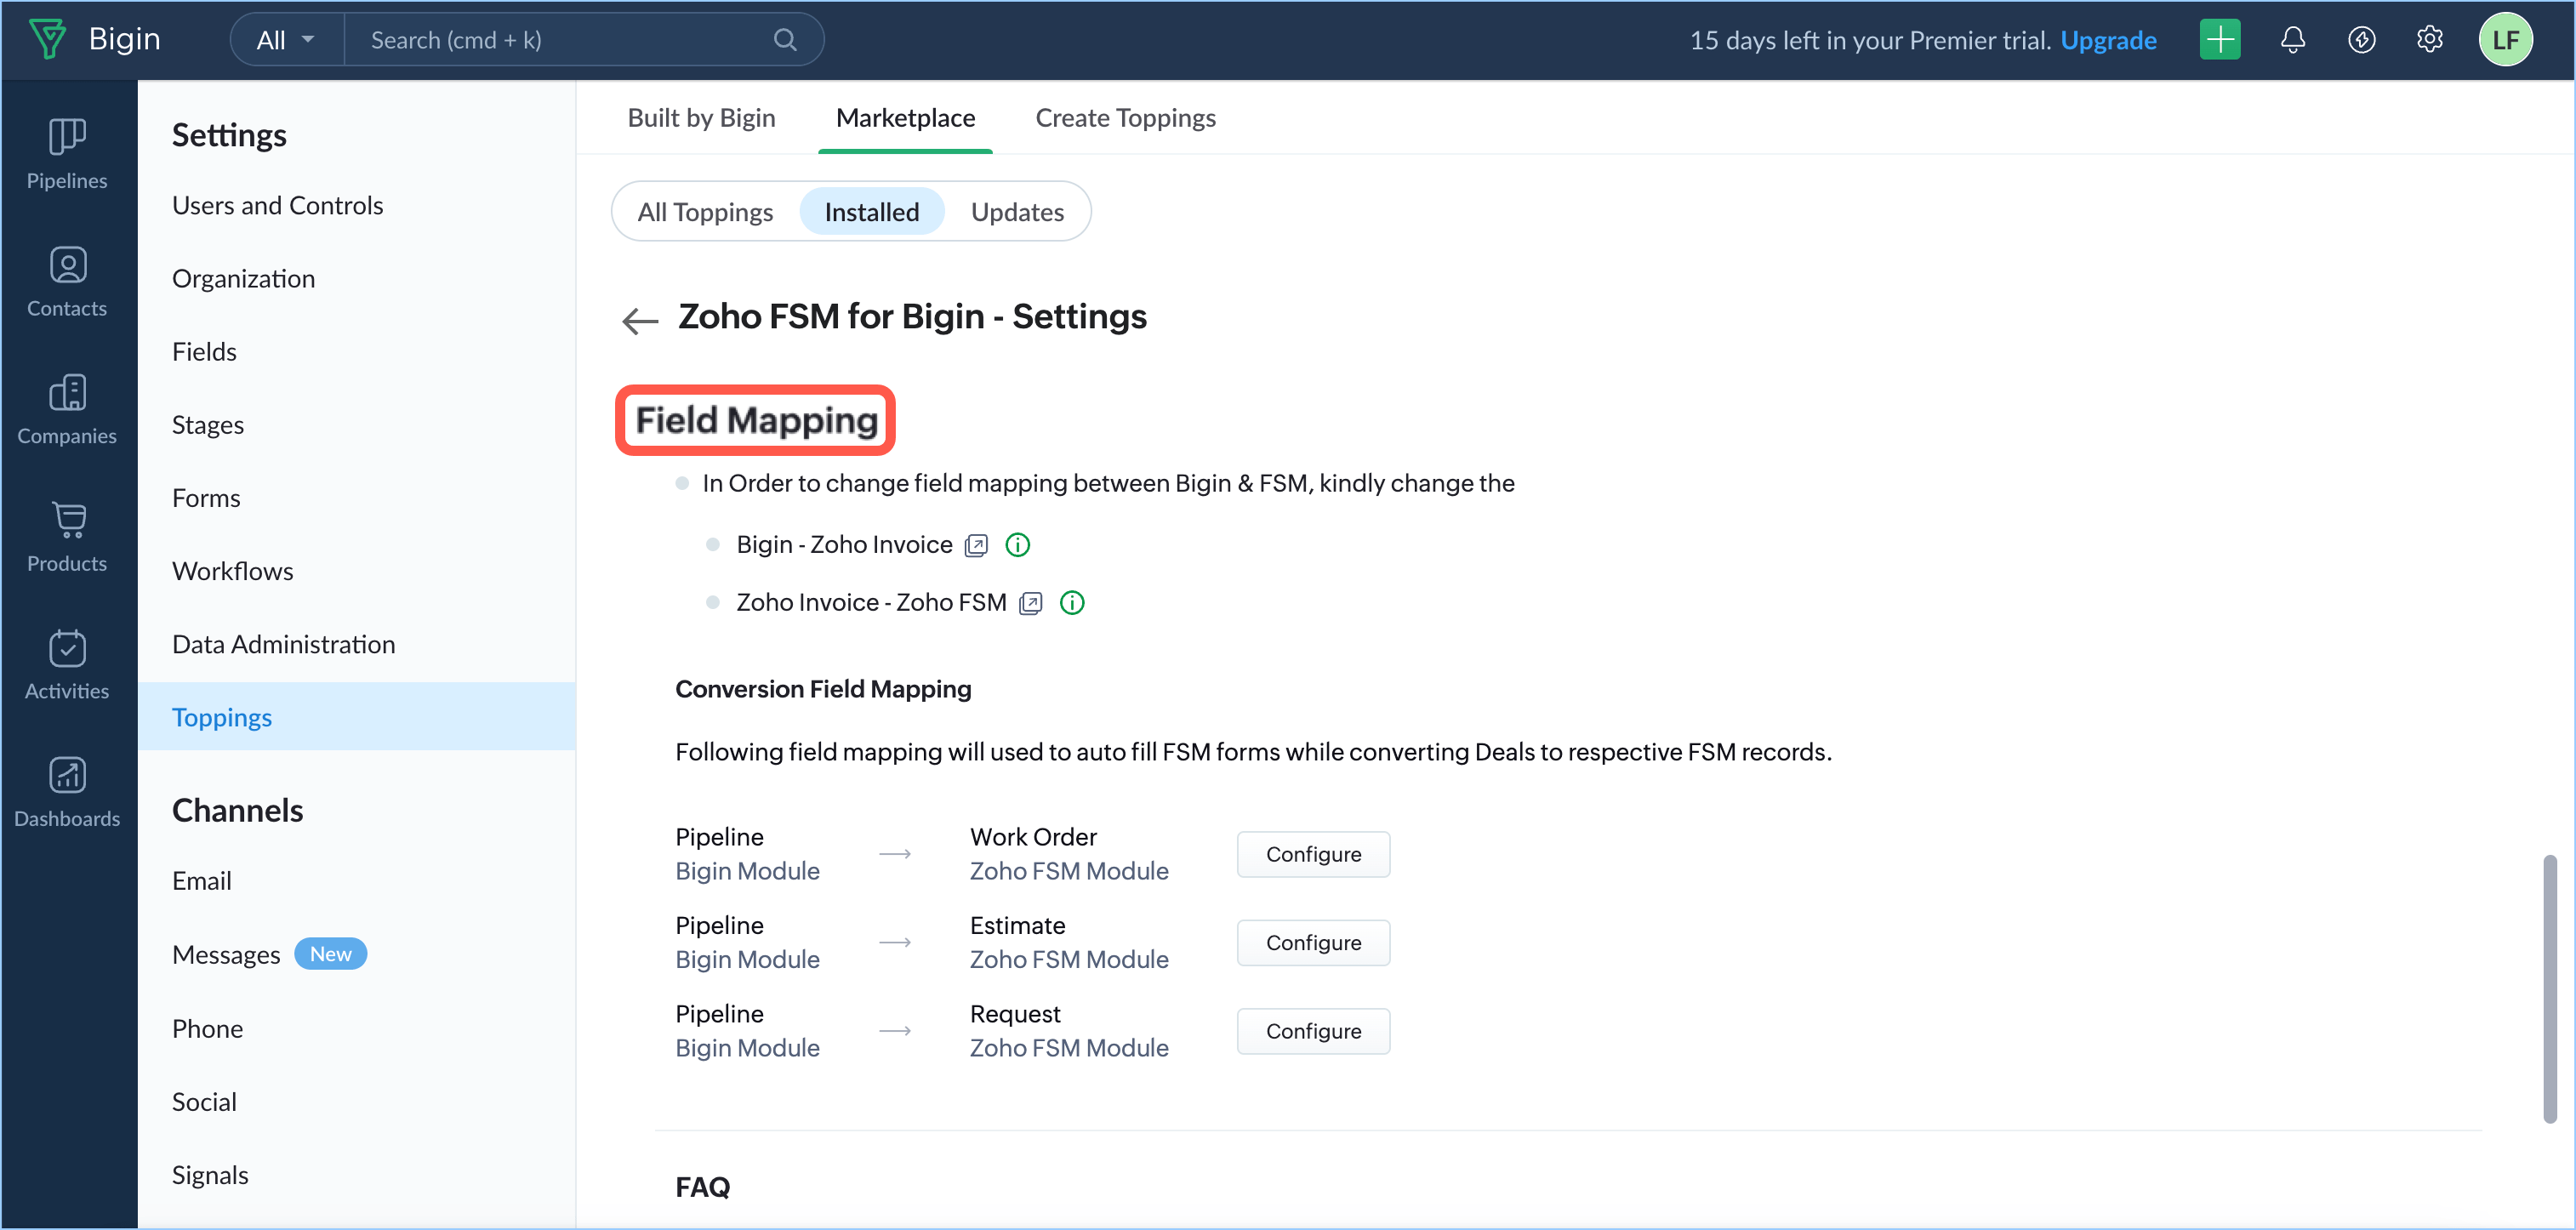The width and height of the screenshot is (2576, 1230).
Task: Open Forms settings
Action: pyautogui.click(x=206, y=498)
